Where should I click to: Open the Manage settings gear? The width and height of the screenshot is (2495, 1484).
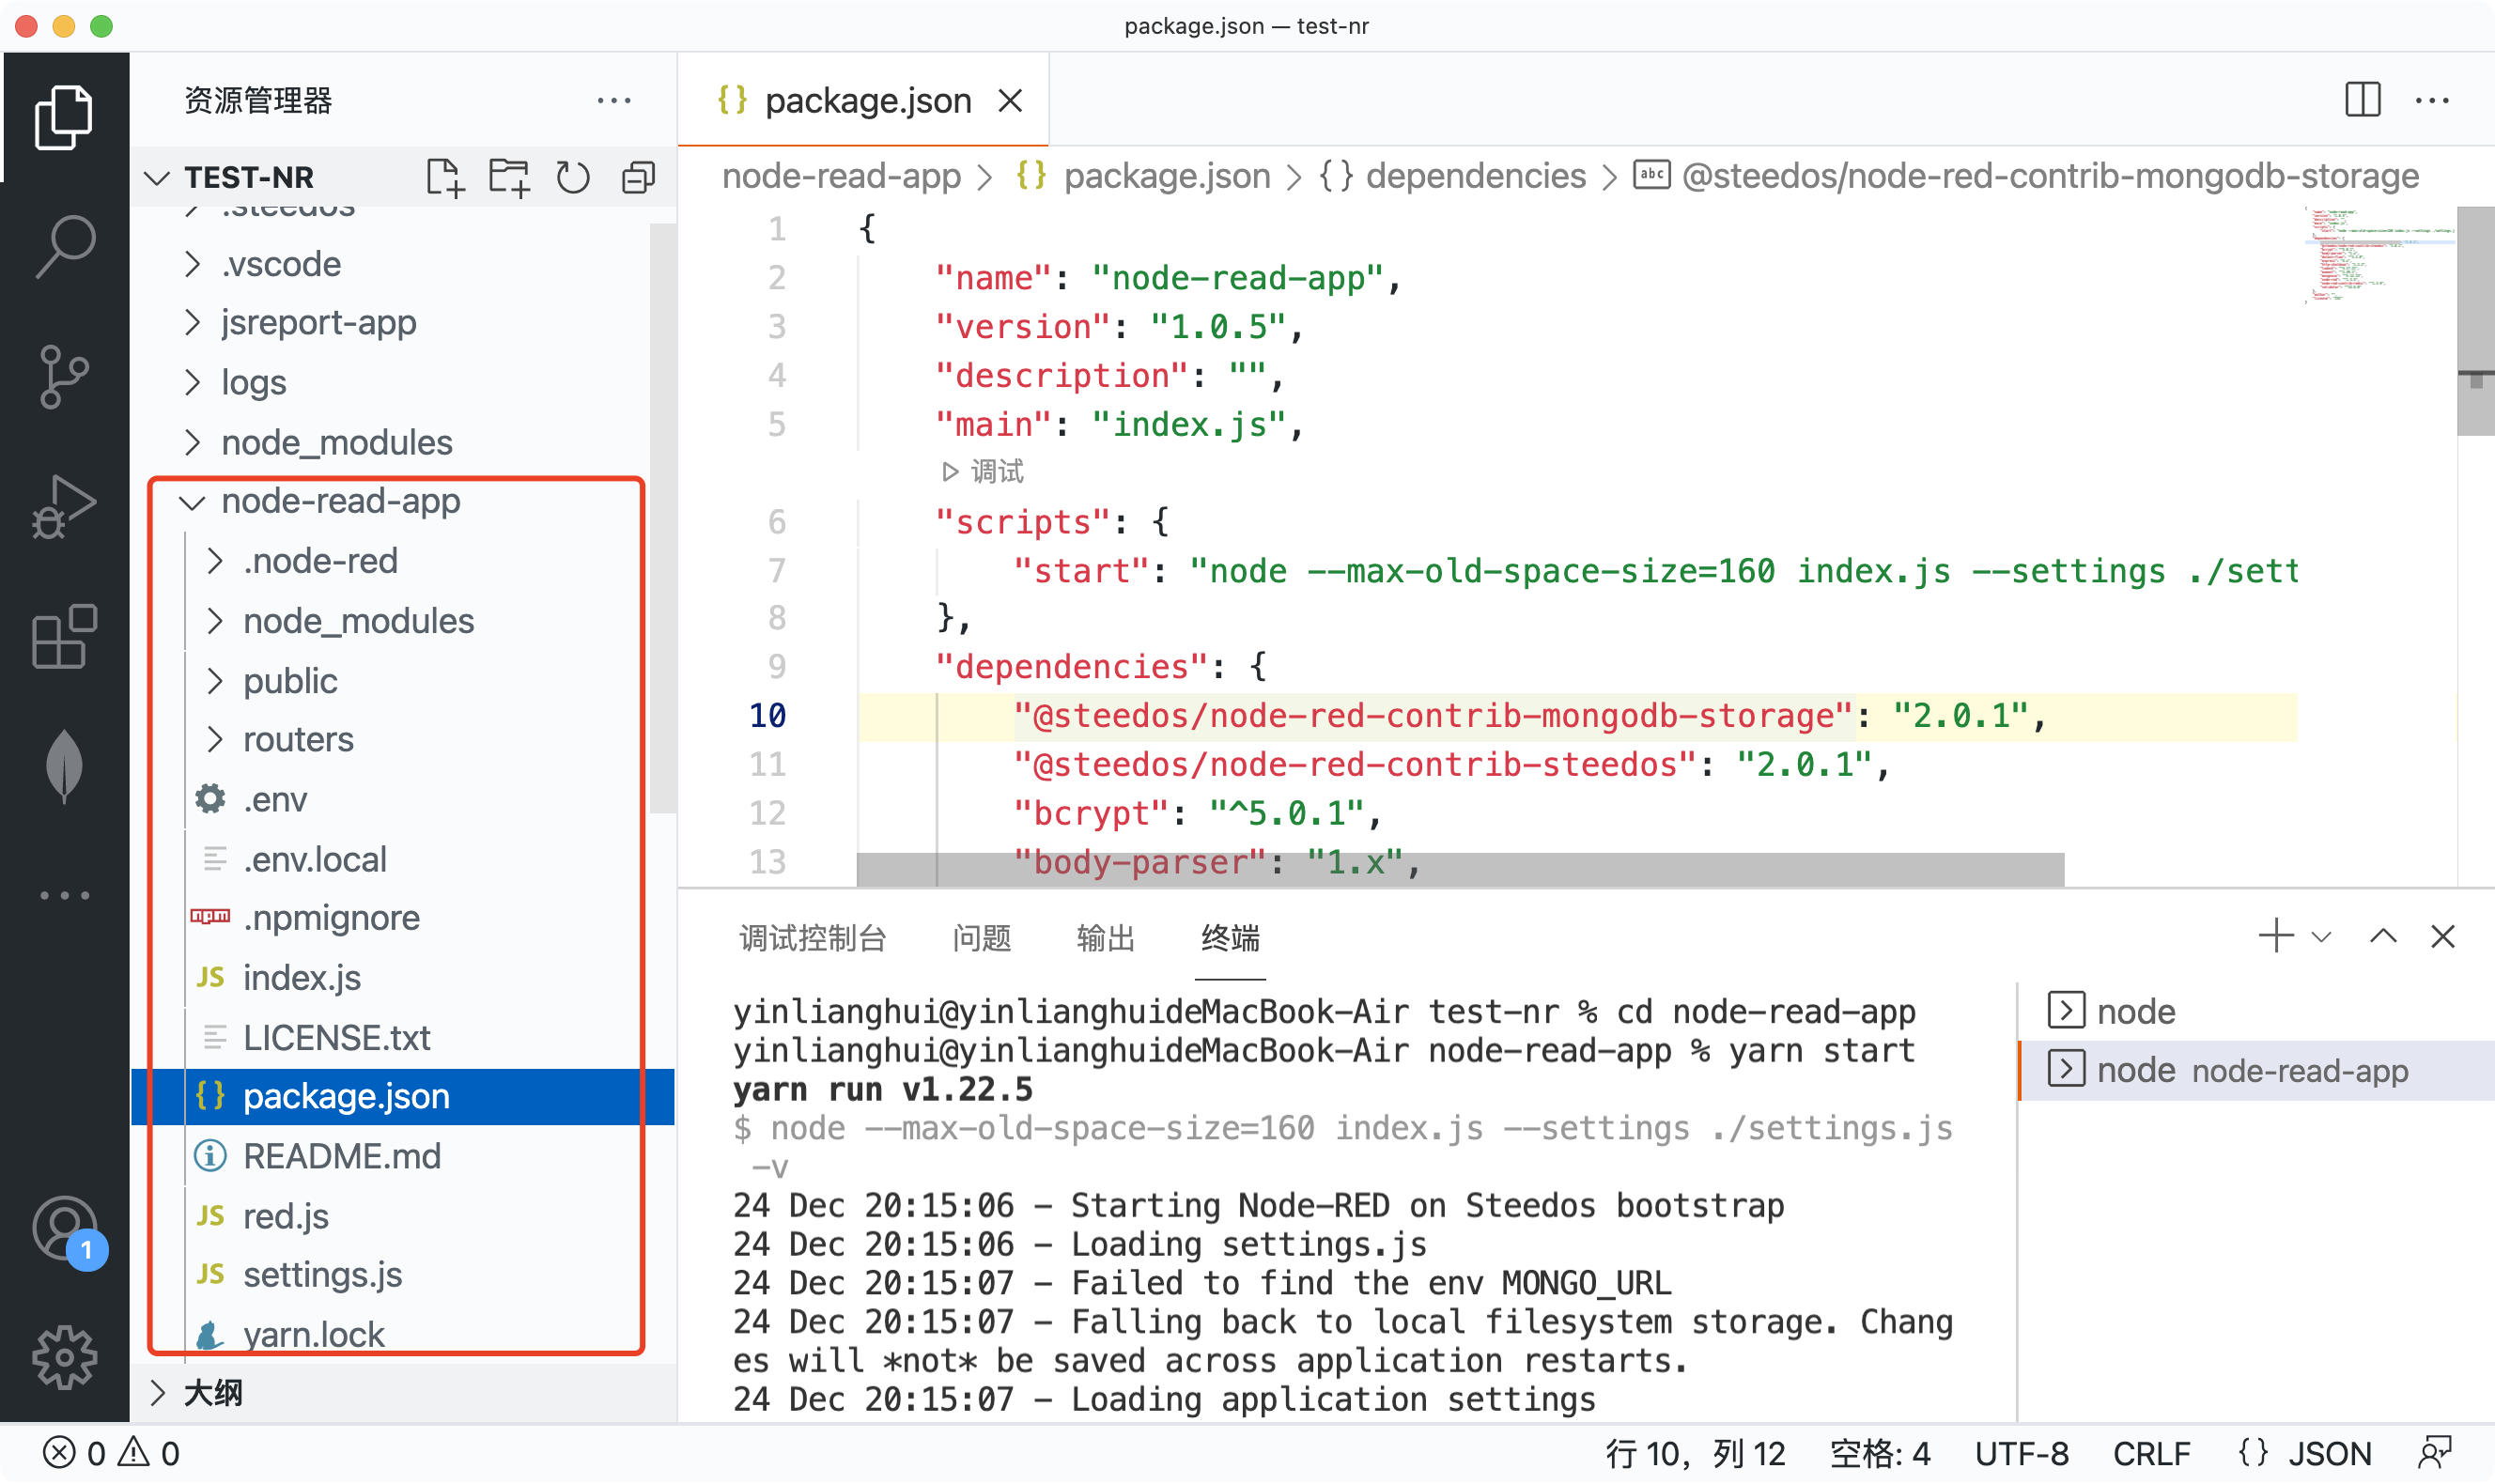64,1357
